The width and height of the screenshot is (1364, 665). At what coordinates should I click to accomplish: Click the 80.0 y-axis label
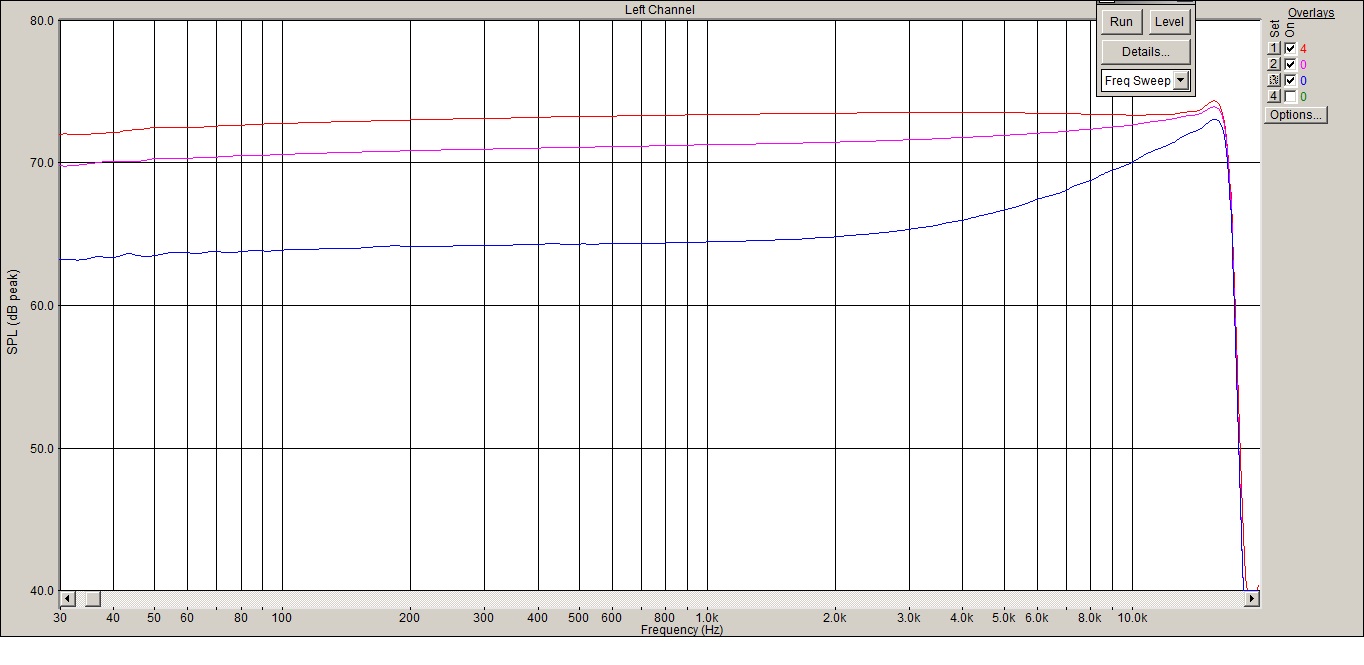(41, 20)
